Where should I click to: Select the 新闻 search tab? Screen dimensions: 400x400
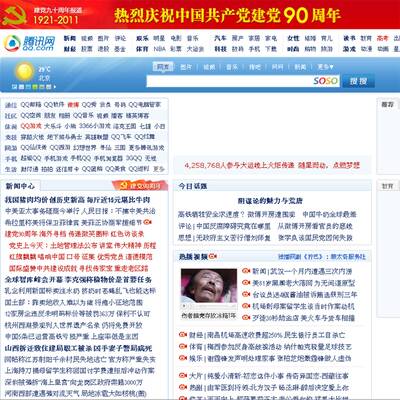(300, 67)
